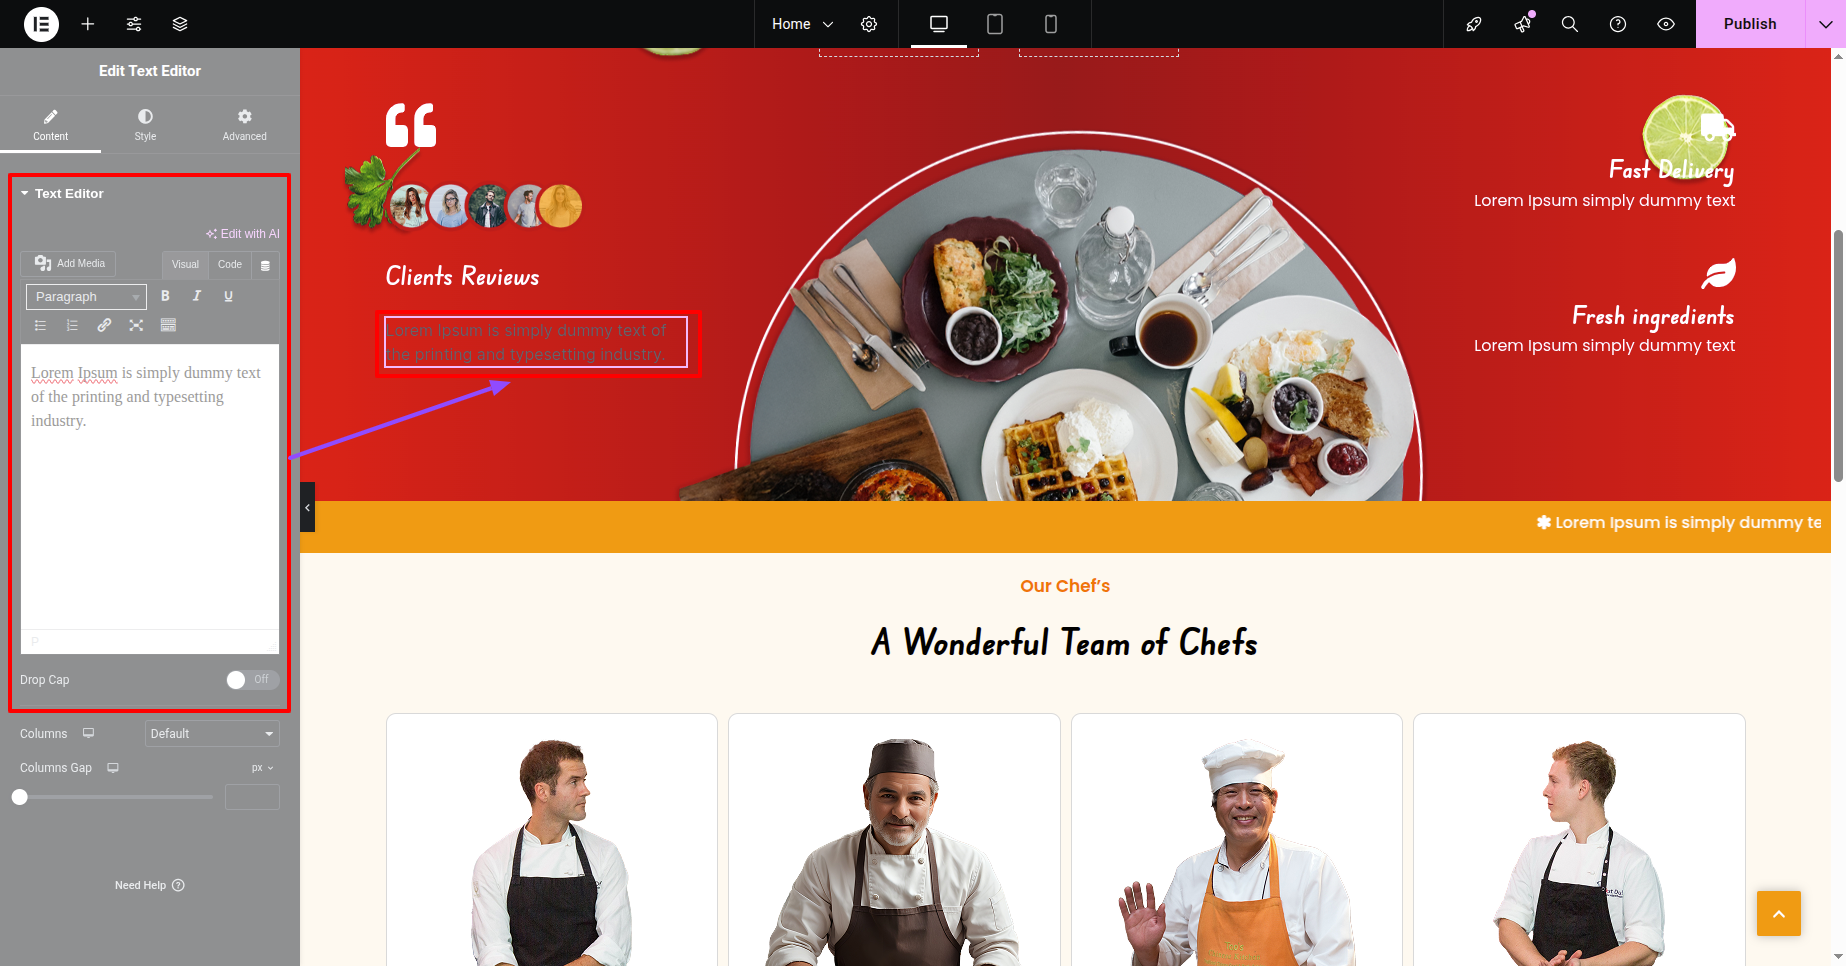Switch to the Style tab

tap(145, 125)
